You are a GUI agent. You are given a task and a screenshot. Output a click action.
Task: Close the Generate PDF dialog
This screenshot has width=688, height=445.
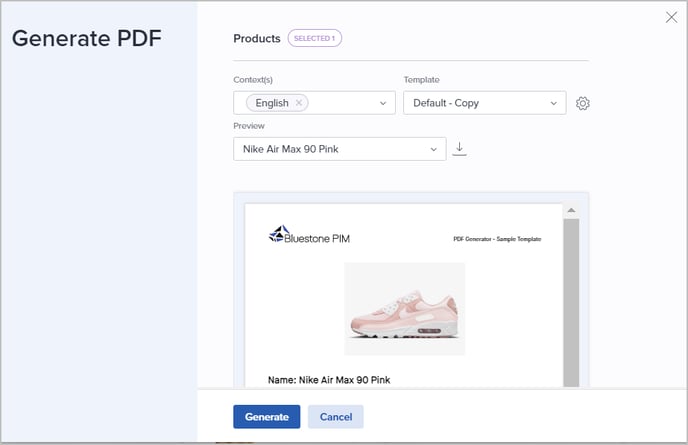(x=671, y=17)
